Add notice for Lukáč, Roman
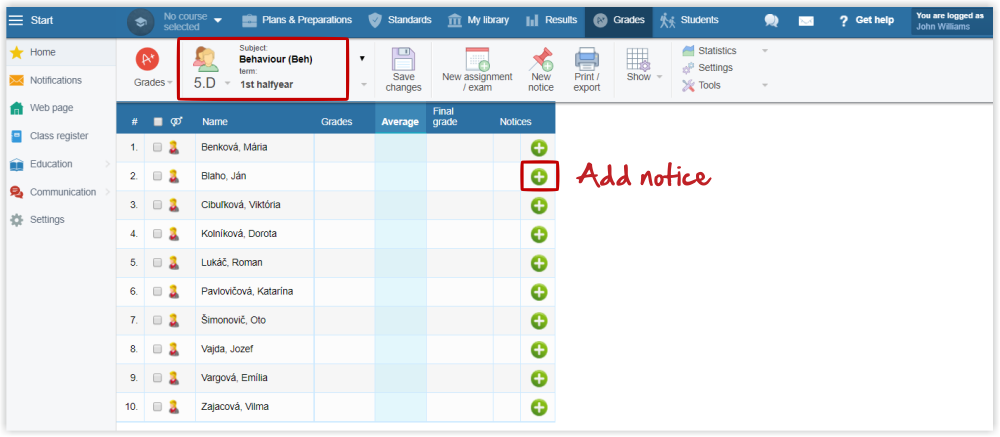The image size is (1000, 437). [x=539, y=263]
